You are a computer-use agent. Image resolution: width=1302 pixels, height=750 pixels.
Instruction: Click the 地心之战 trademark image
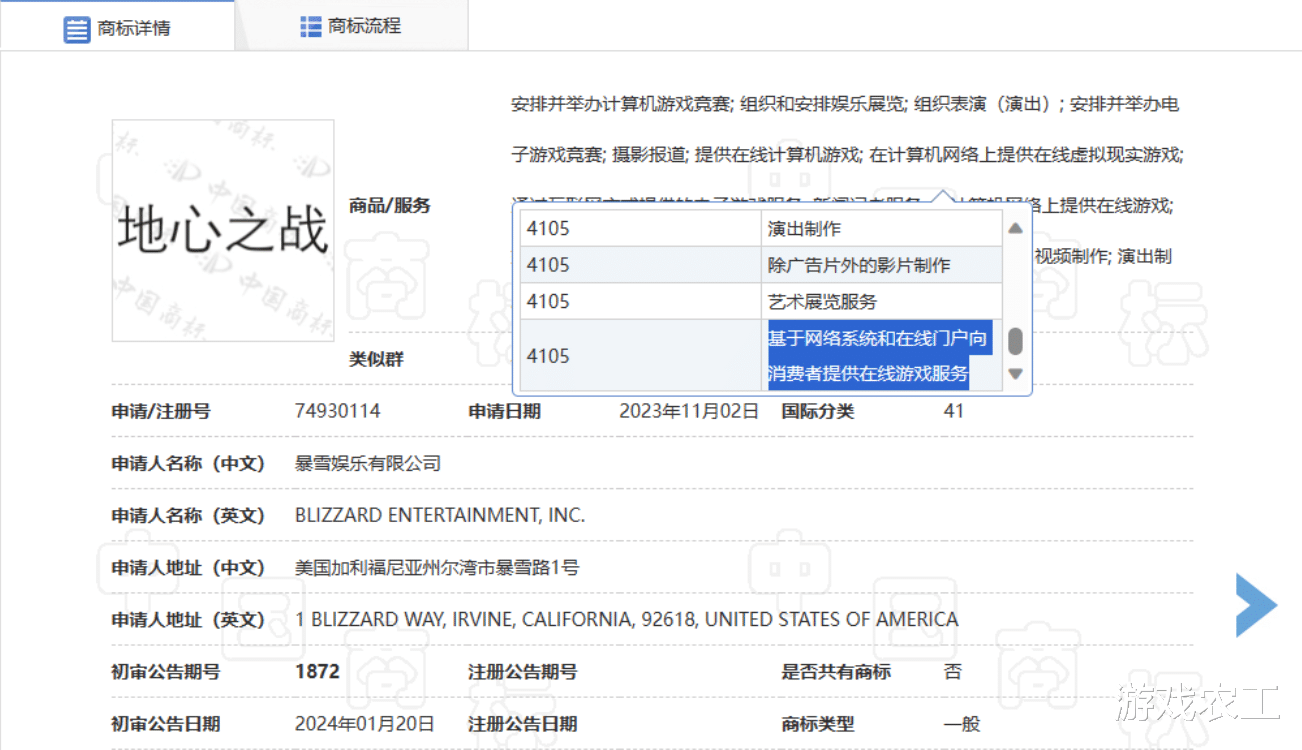(x=222, y=230)
